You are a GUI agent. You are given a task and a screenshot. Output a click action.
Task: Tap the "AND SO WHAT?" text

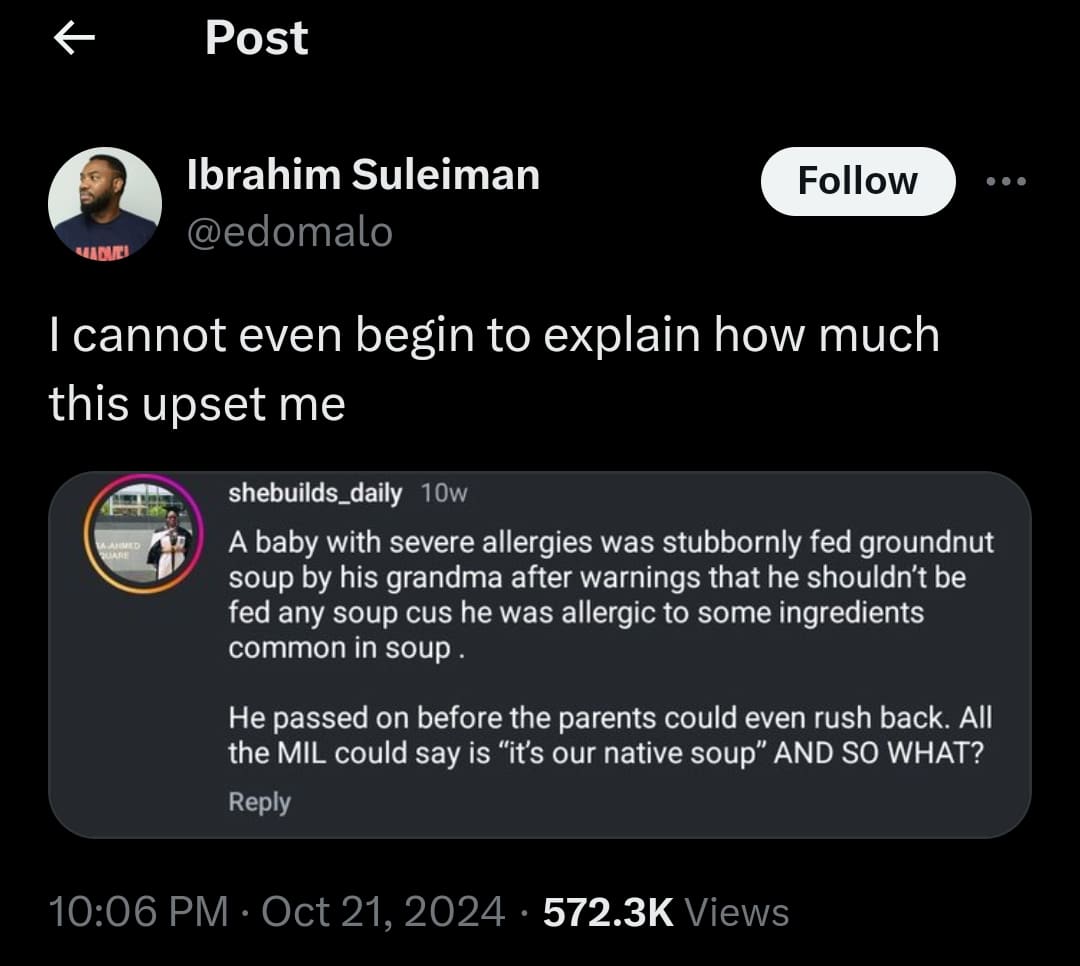pos(879,753)
